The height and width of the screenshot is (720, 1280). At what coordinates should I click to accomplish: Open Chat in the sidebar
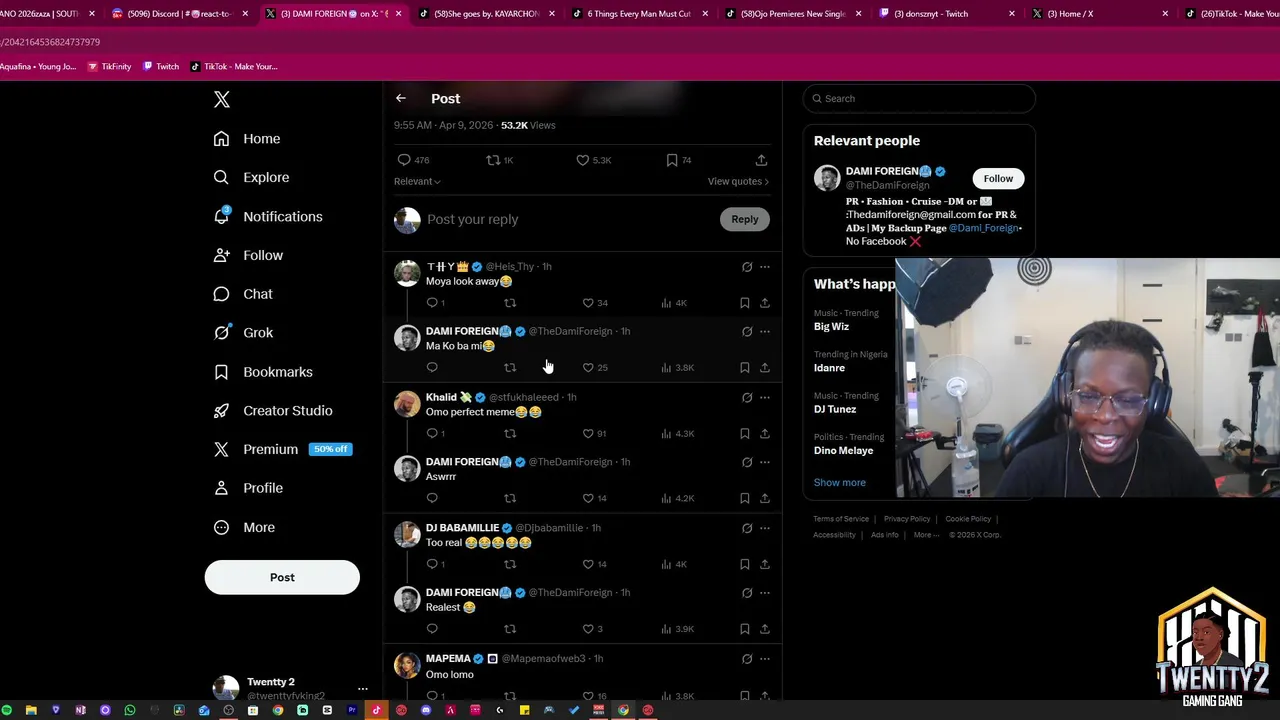(x=243, y=294)
